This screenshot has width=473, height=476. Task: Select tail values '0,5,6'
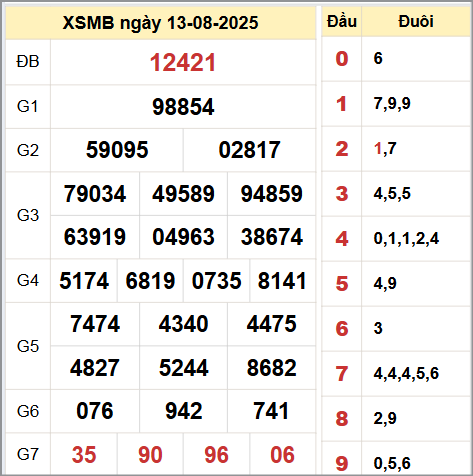392,464
